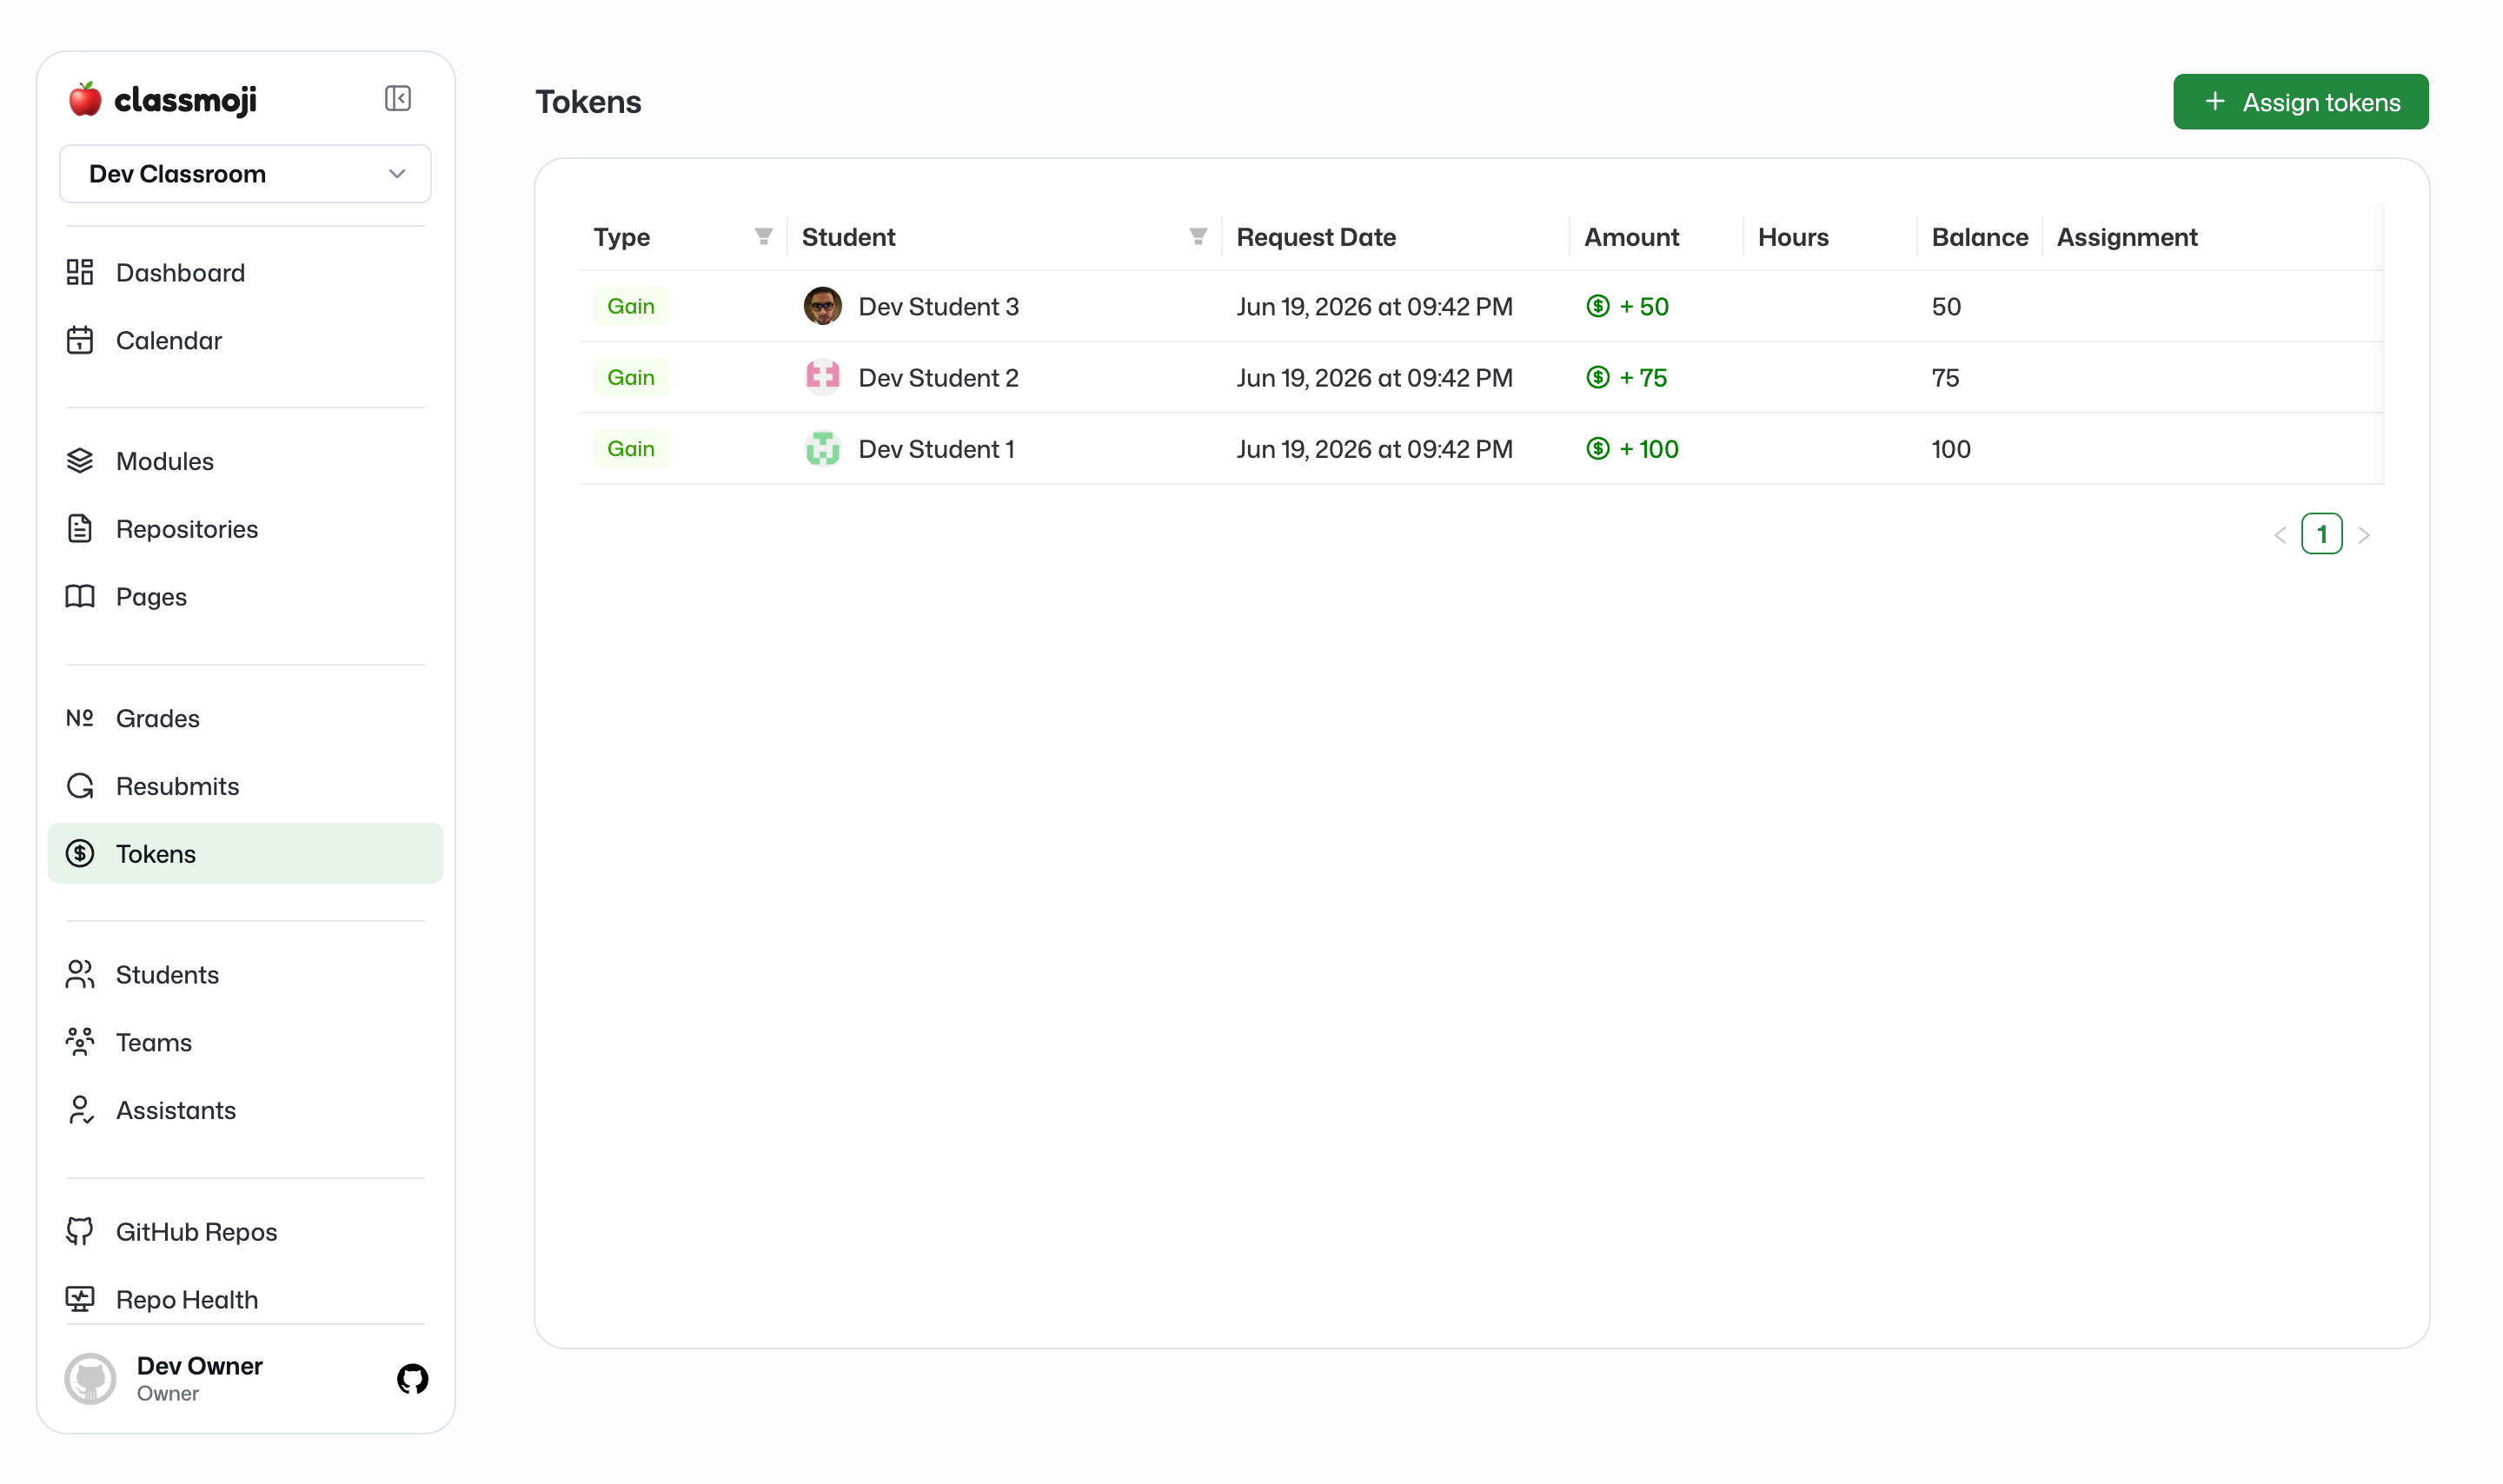Click the Students people icon
Viewport: 2503px width, 1484px height.
coord(80,974)
